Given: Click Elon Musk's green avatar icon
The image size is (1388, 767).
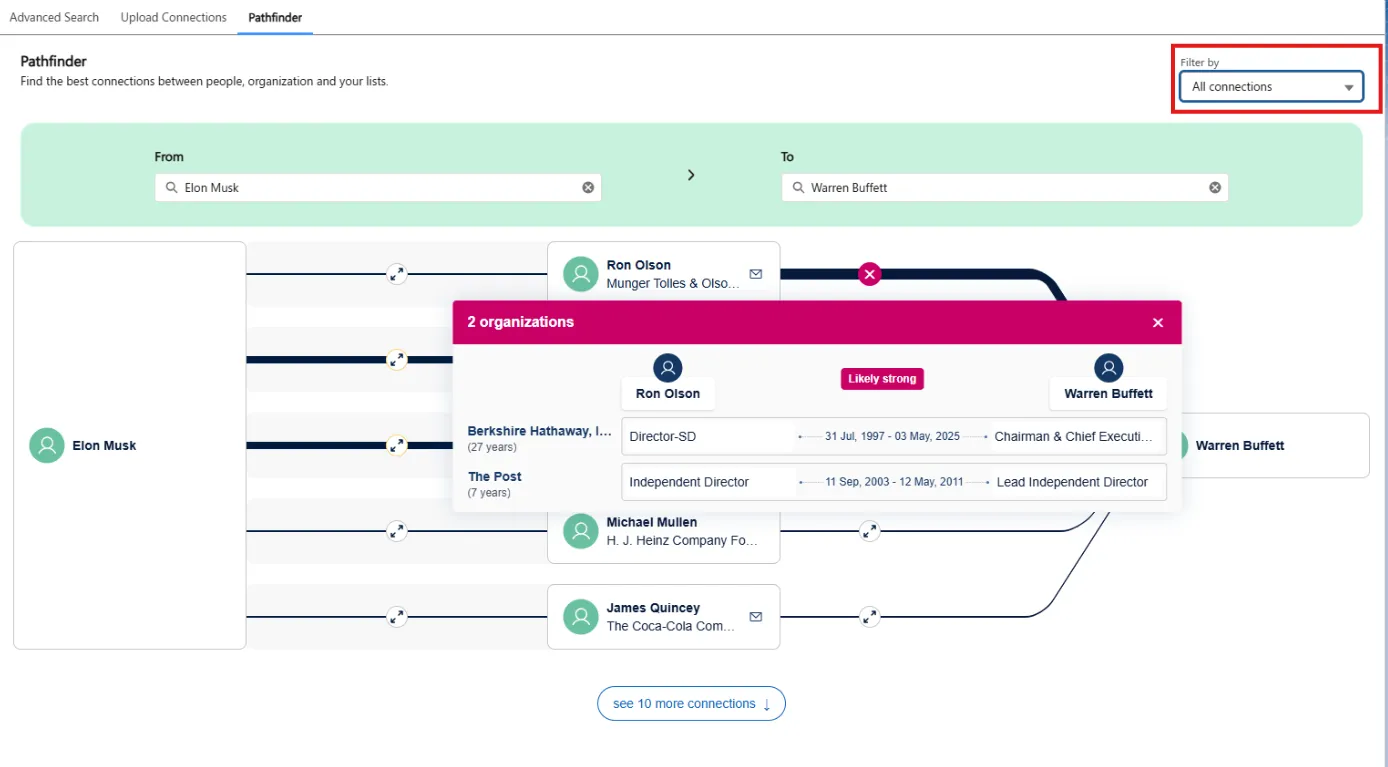Looking at the screenshot, I should point(47,446).
